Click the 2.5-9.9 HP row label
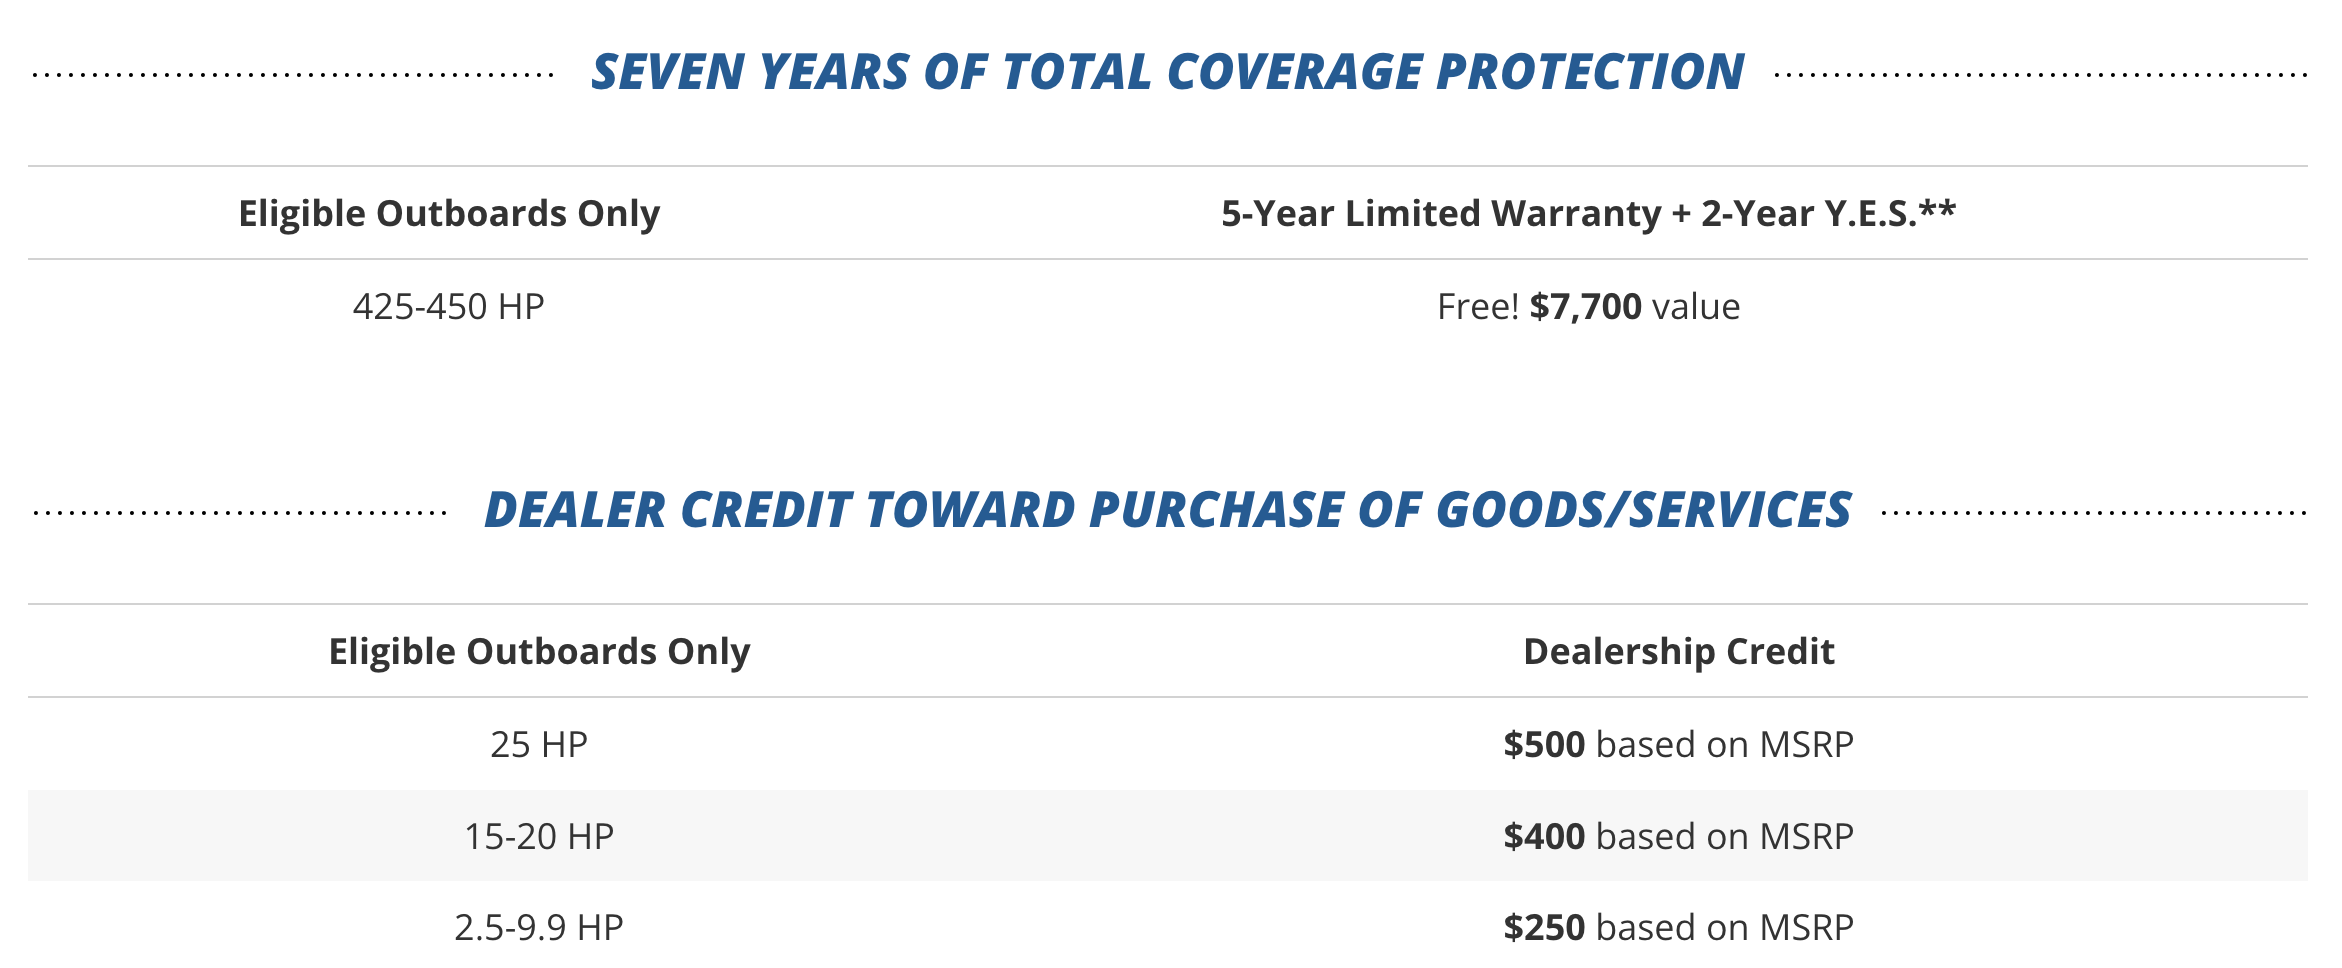 click(x=539, y=927)
